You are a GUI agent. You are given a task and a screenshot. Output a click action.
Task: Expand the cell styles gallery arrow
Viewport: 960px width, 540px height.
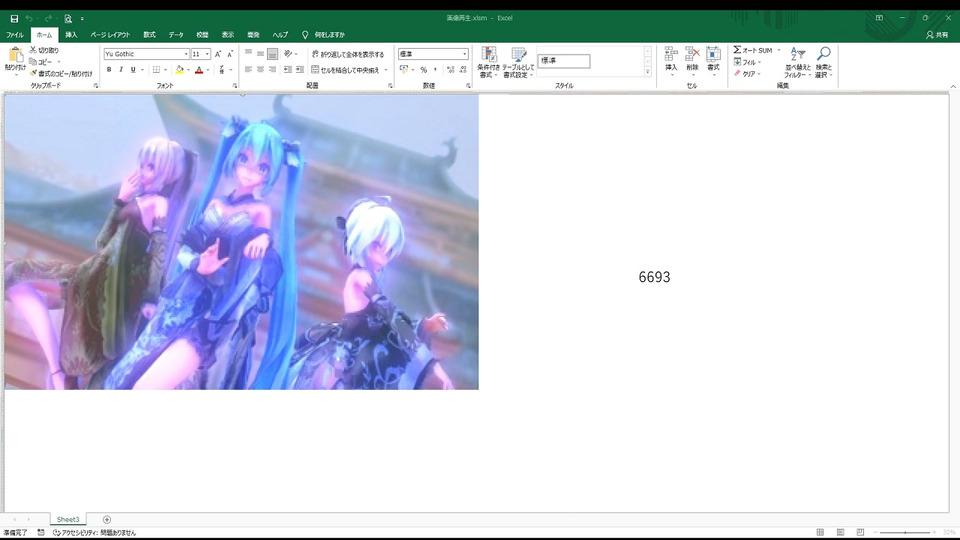click(x=648, y=72)
